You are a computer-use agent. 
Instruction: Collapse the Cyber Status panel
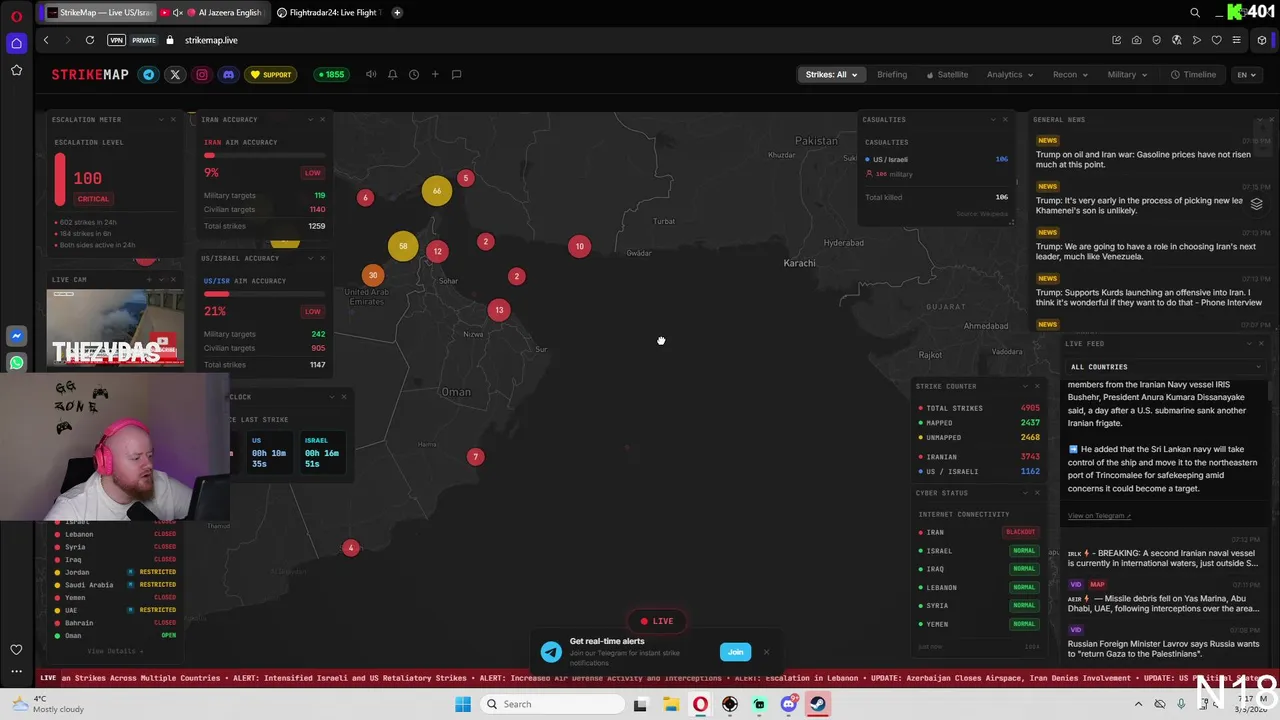(1025, 493)
